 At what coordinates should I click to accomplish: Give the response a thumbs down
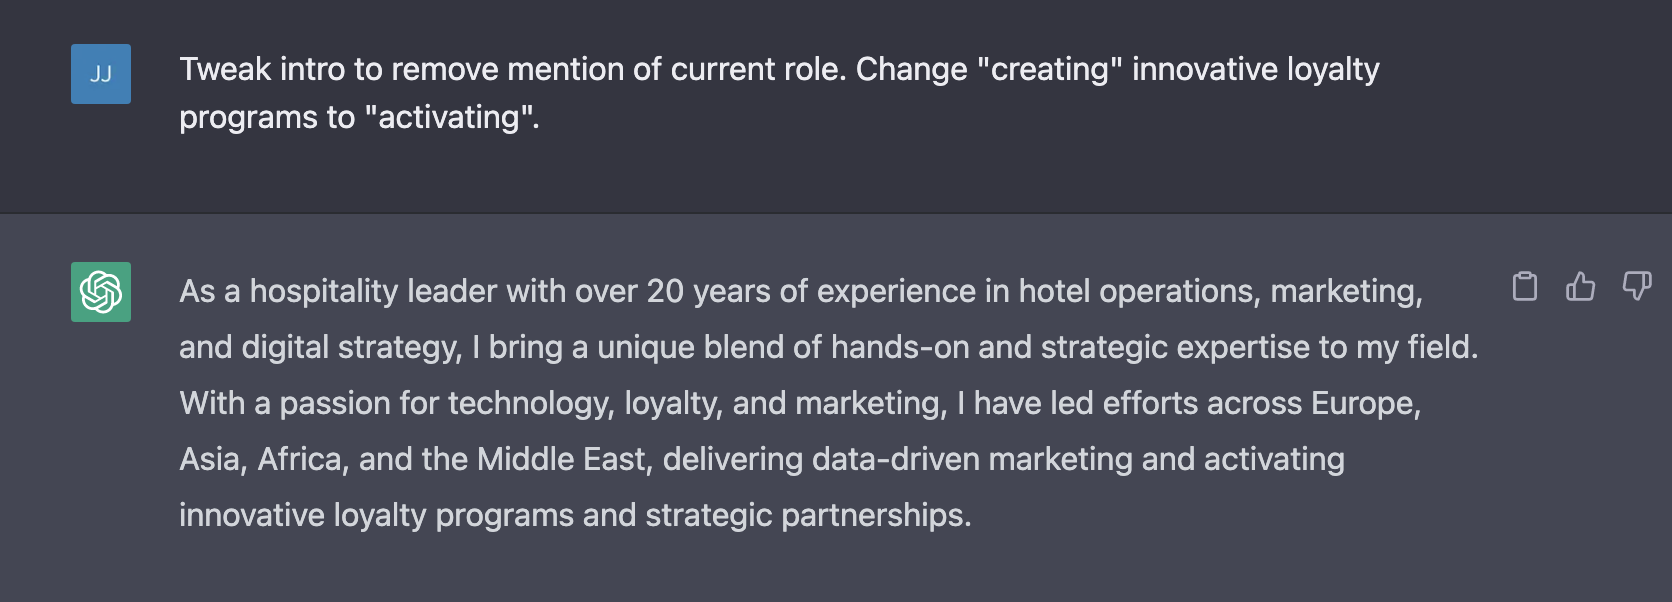pos(1637,287)
